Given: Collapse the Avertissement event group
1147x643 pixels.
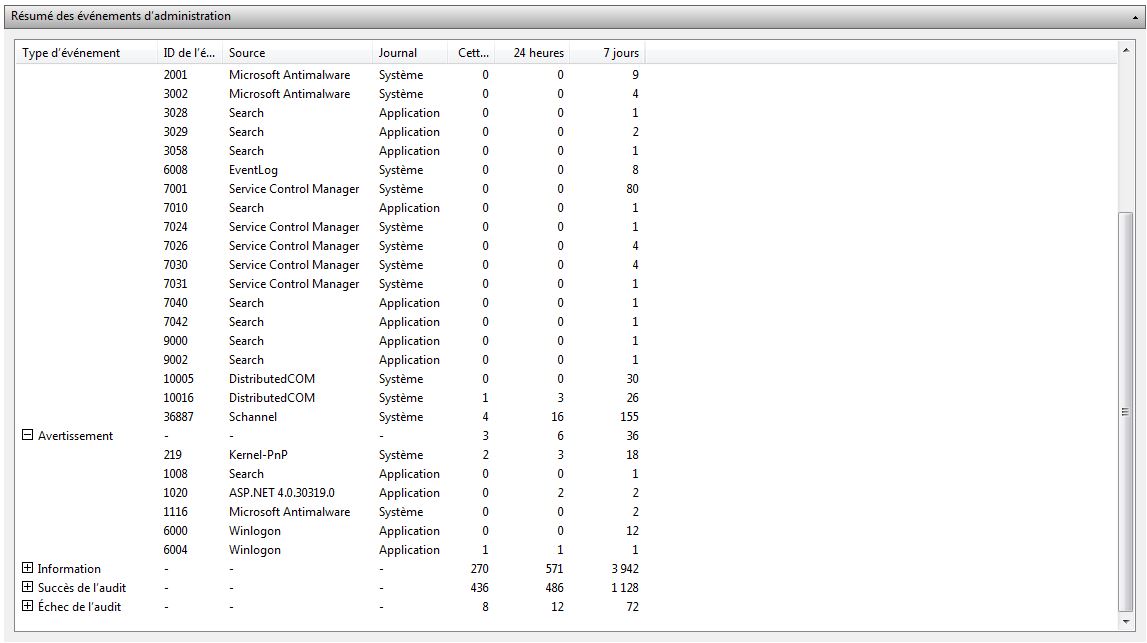Looking at the screenshot, I should (x=28, y=436).
